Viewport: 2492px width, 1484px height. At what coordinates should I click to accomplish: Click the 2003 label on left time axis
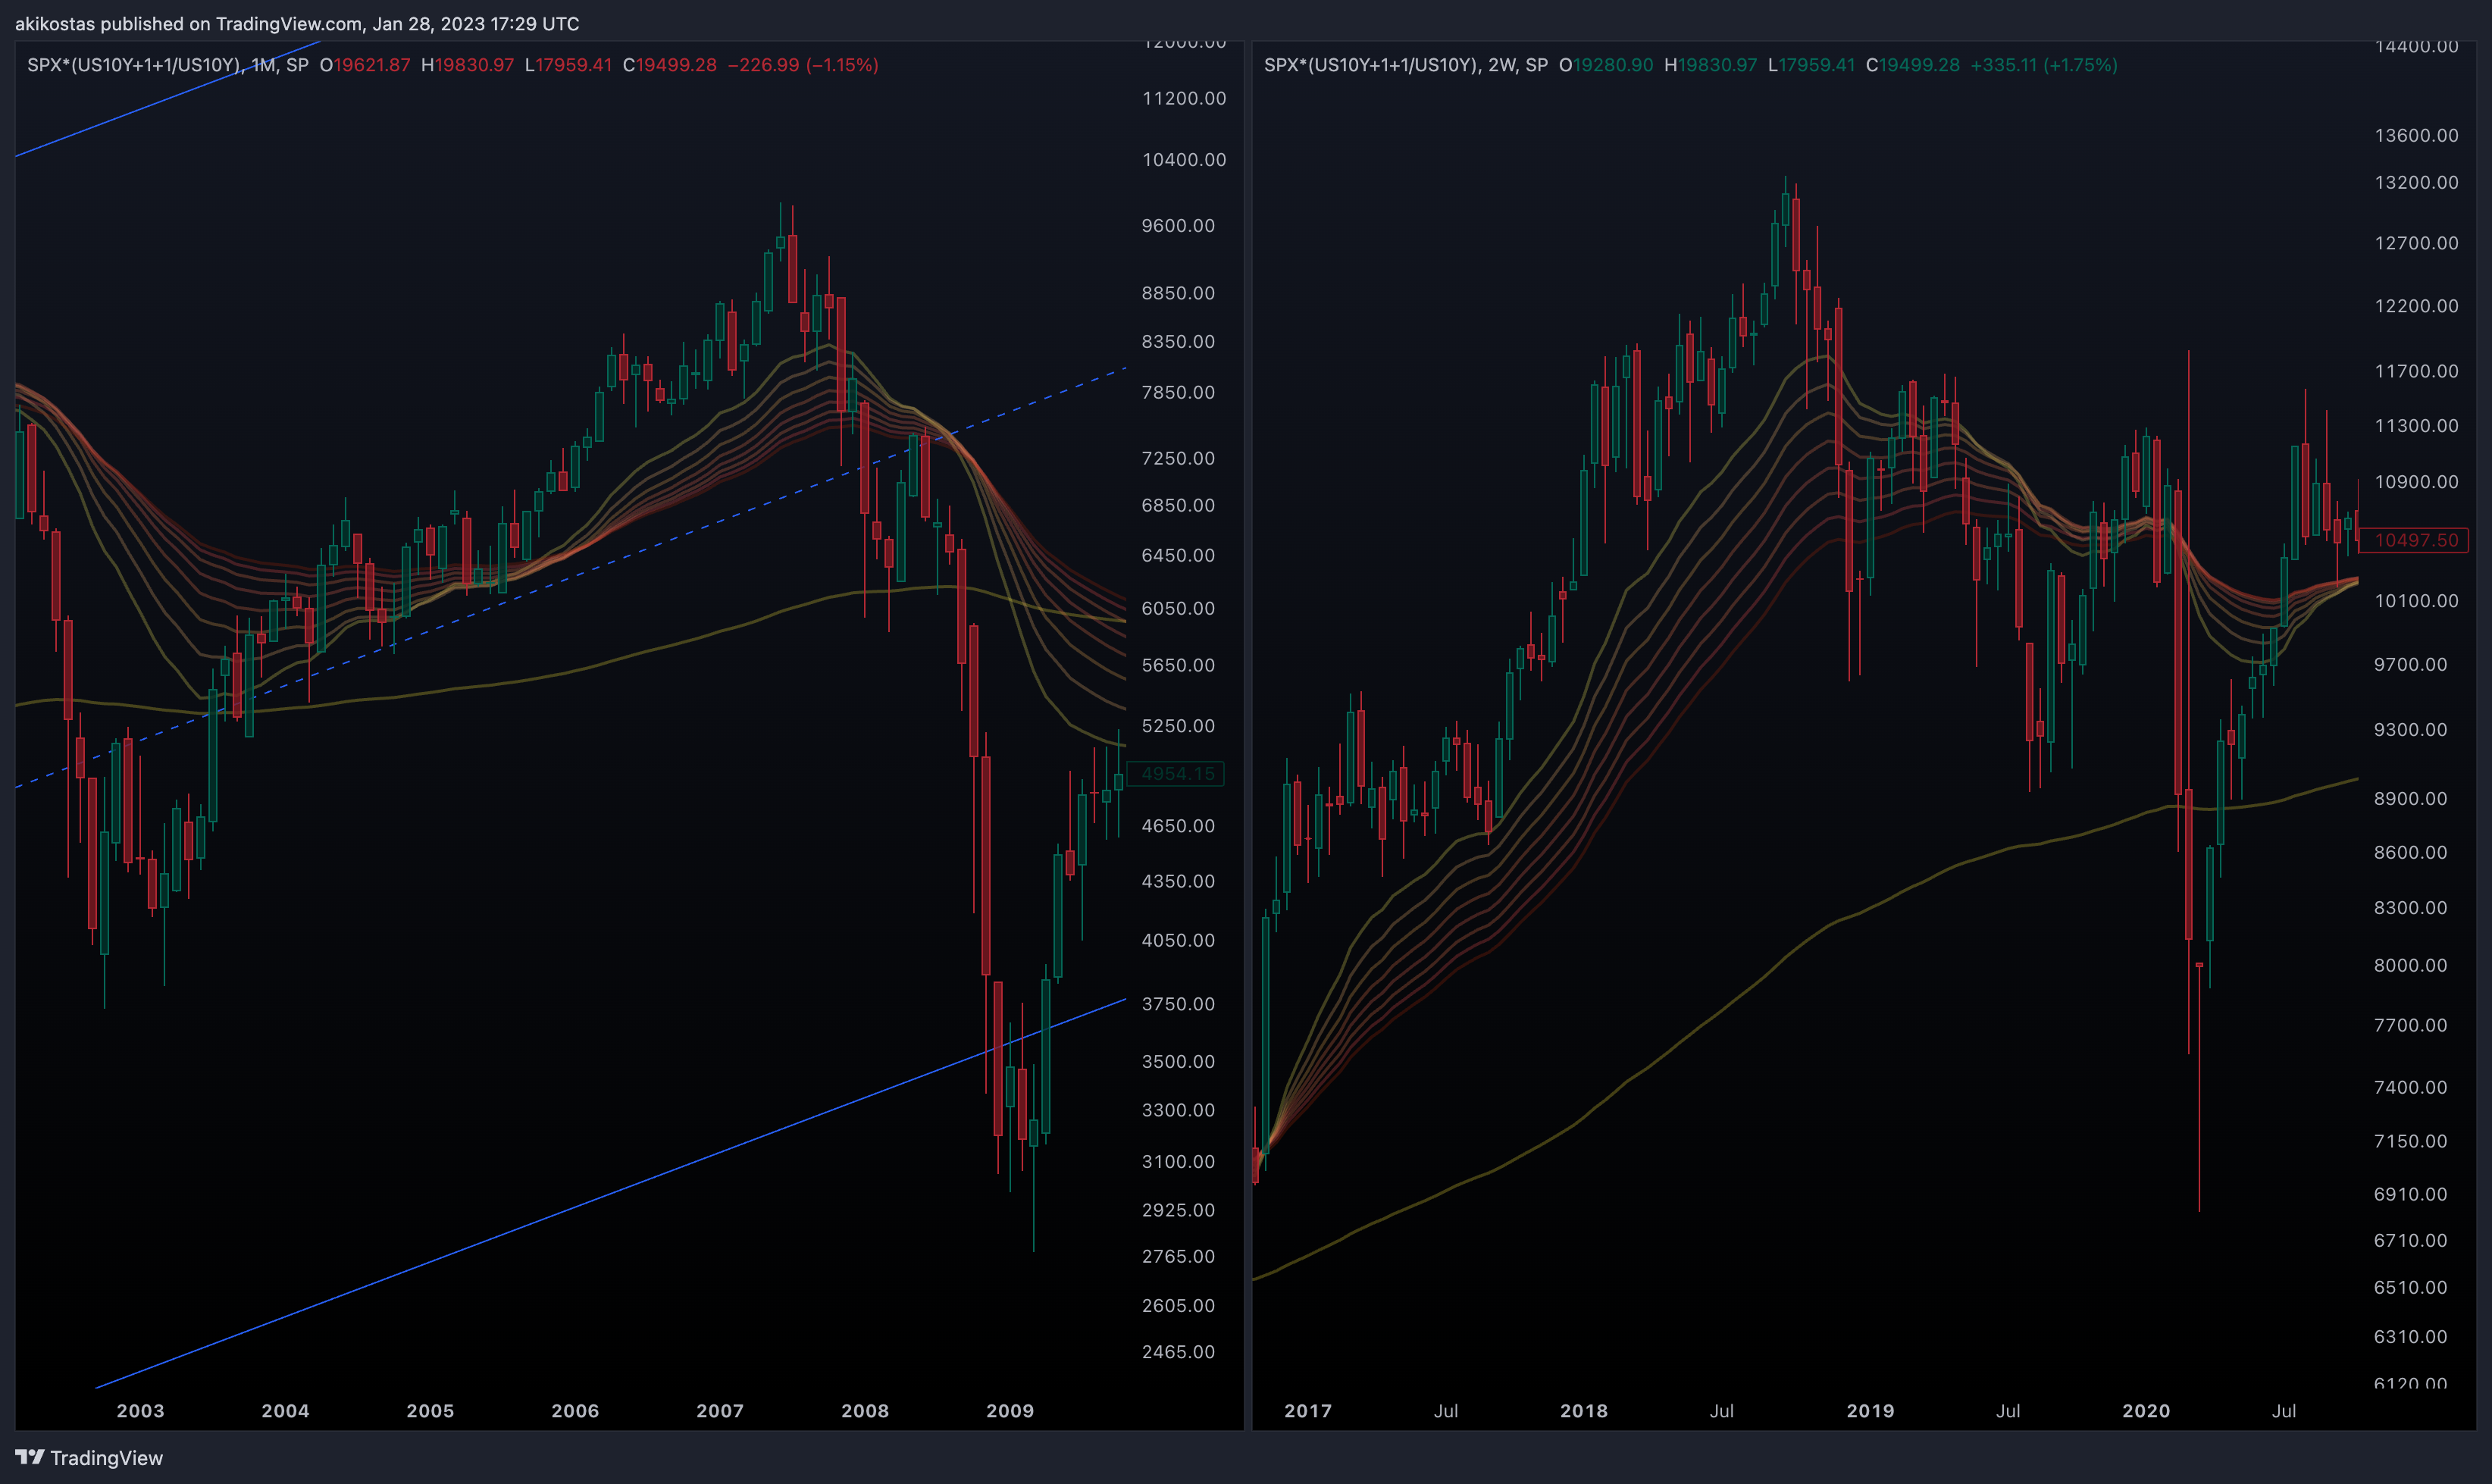[x=140, y=1410]
